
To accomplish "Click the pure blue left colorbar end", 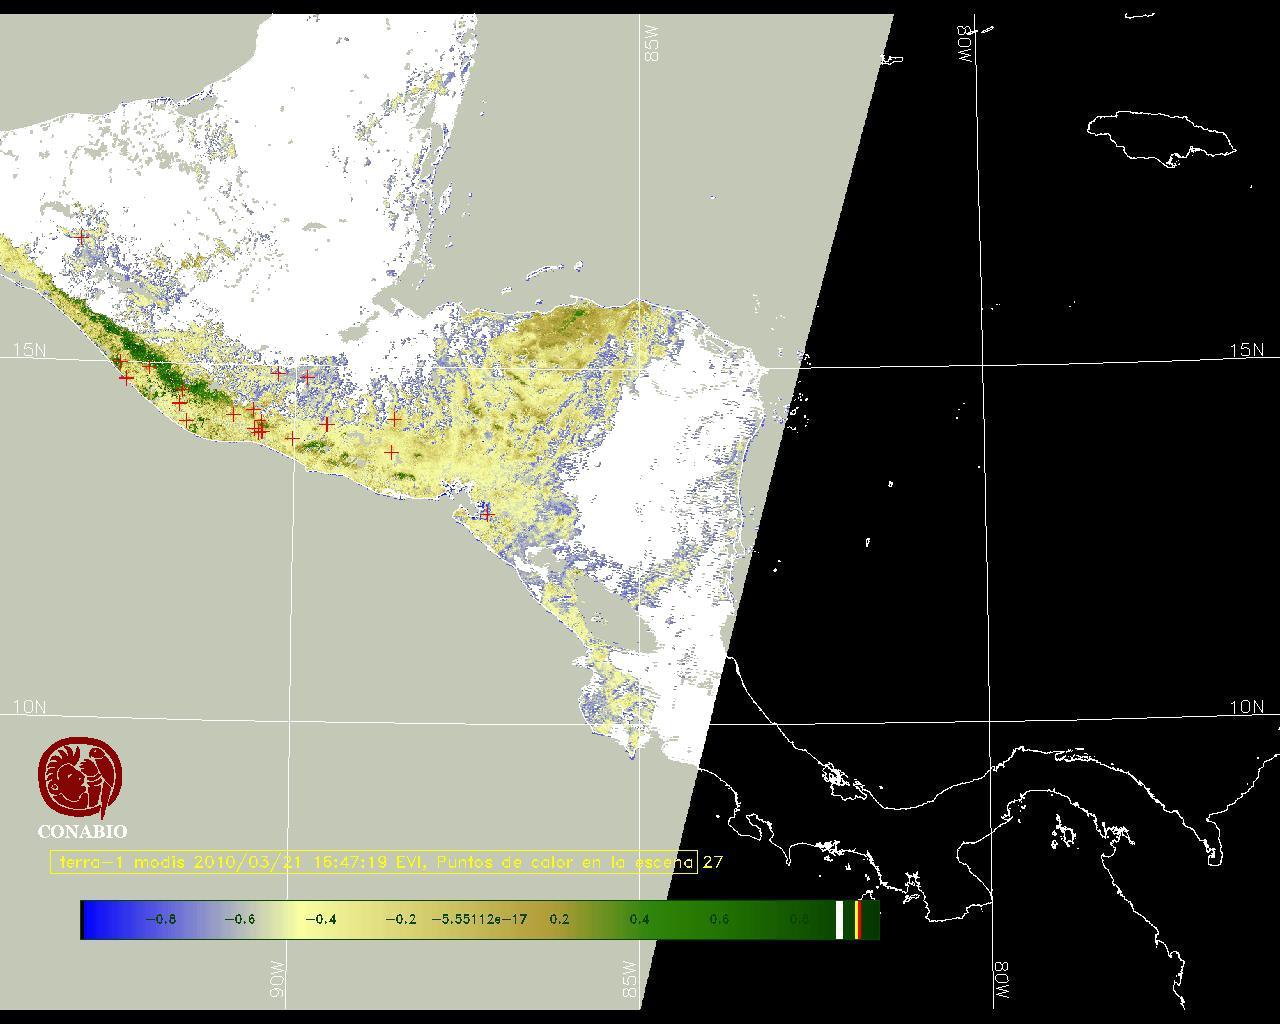I will pyautogui.click(x=92, y=919).
